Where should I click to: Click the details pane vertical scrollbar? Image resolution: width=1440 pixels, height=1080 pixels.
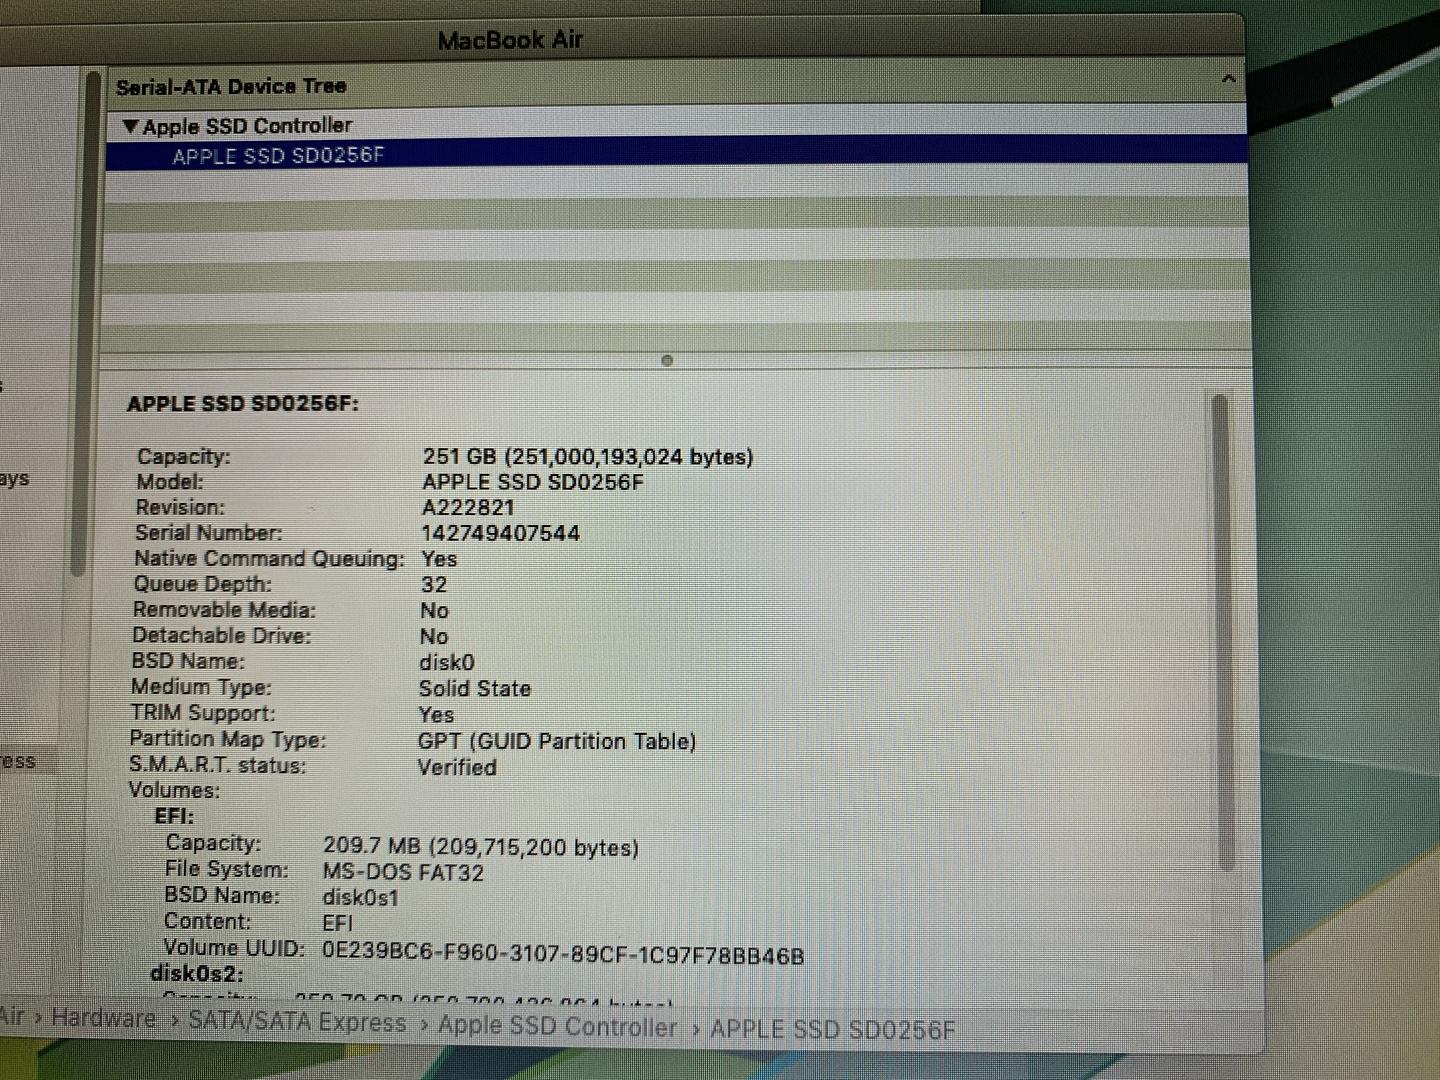pos(1220,632)
